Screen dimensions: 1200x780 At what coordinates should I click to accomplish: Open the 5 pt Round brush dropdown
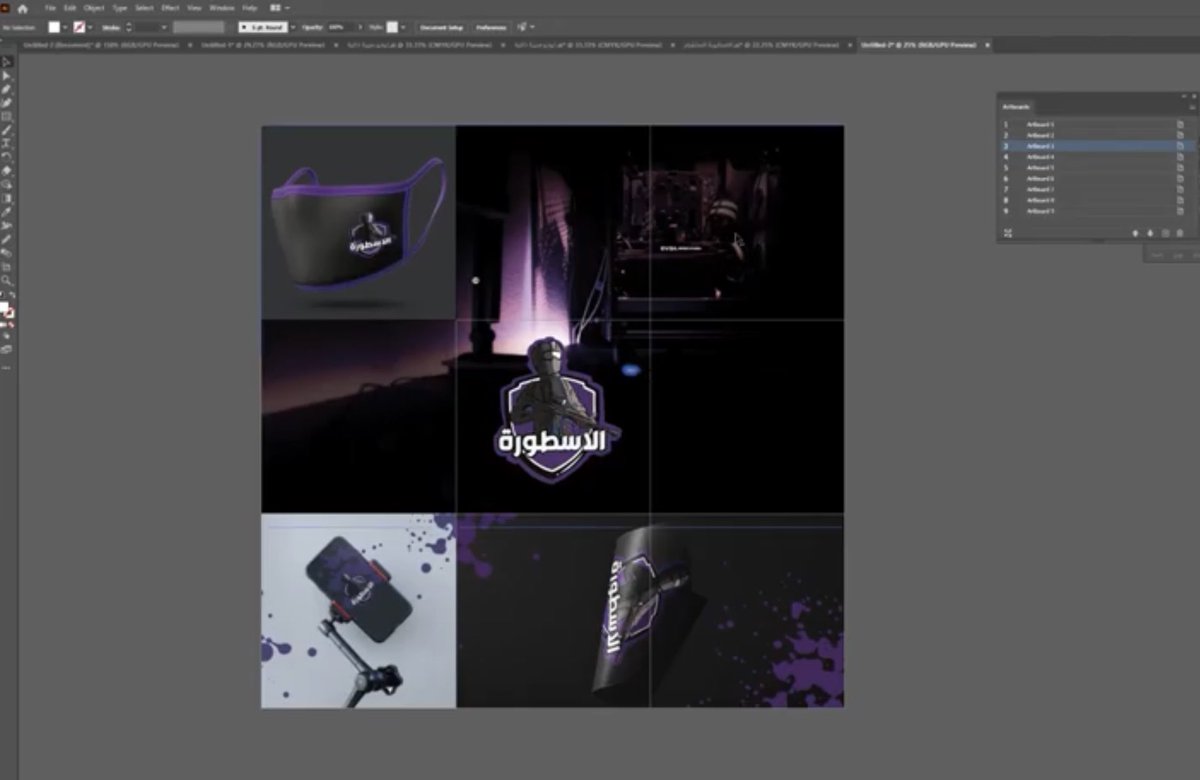pyautogui.click(x=293, y=27)
